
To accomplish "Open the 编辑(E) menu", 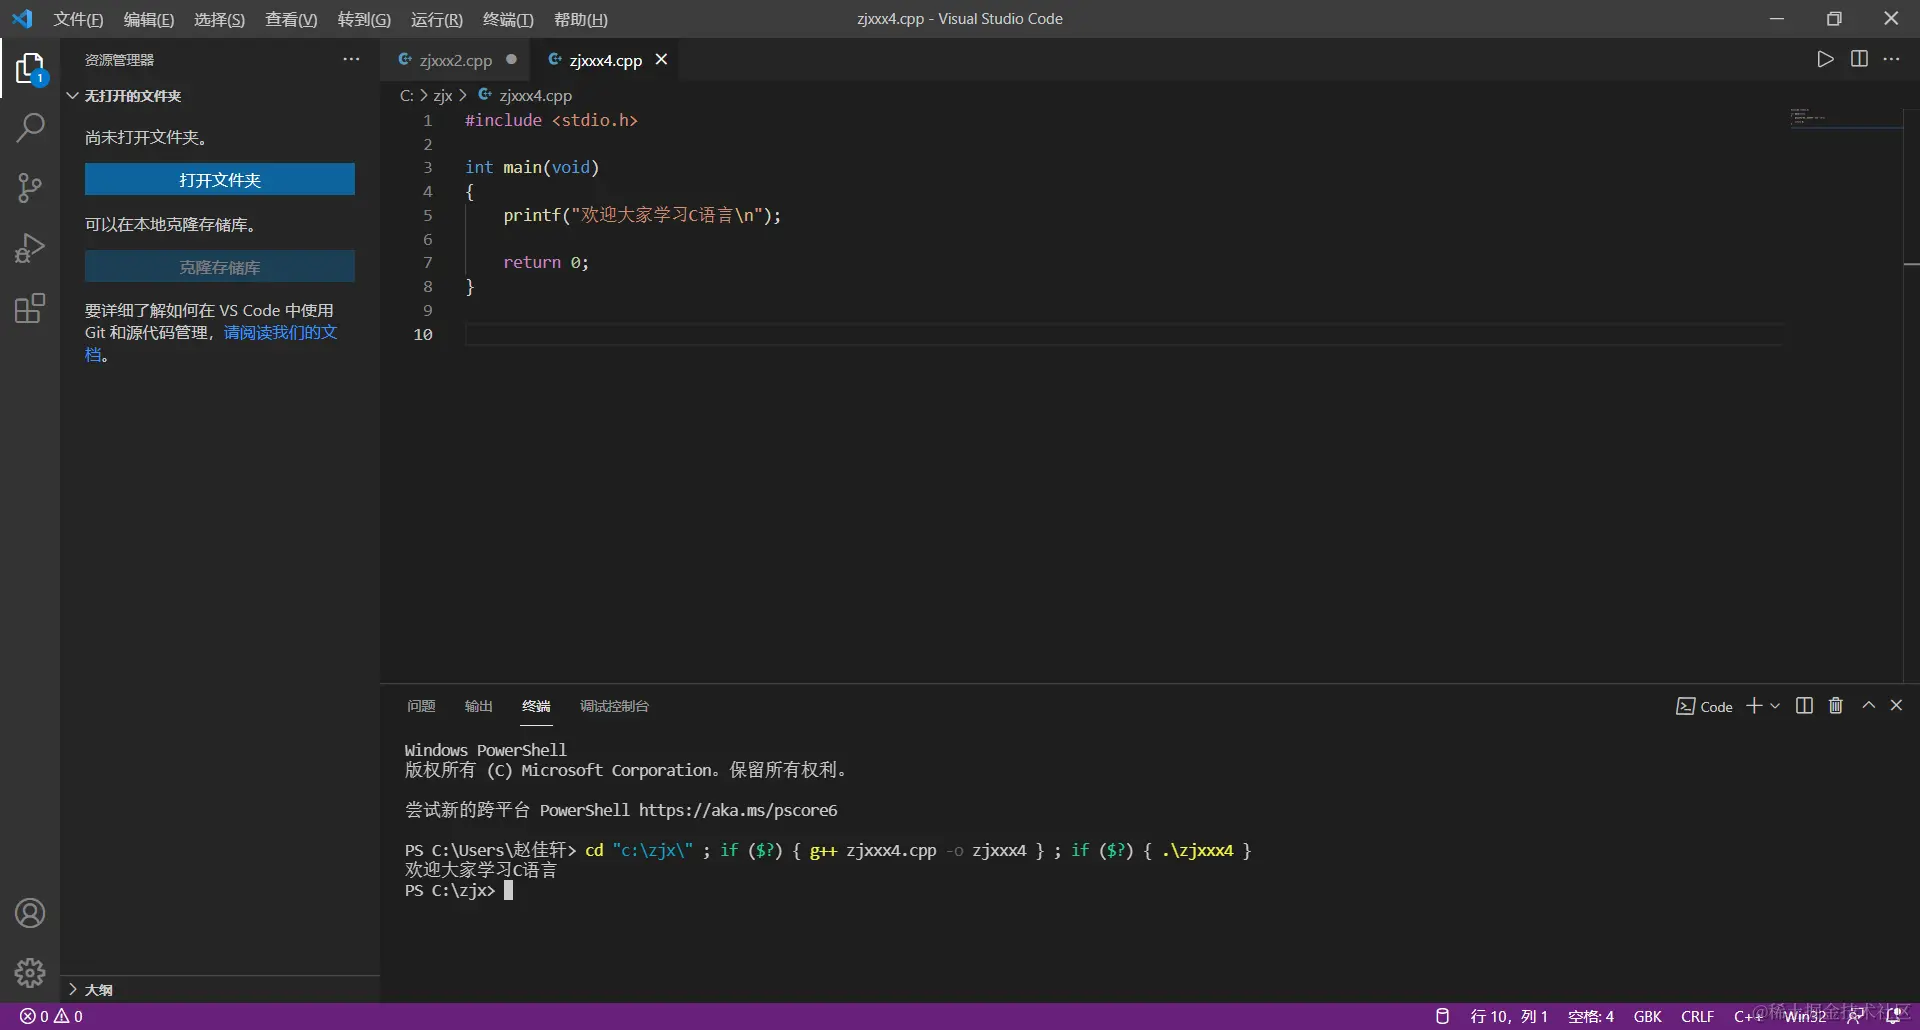I will point(148,19).
